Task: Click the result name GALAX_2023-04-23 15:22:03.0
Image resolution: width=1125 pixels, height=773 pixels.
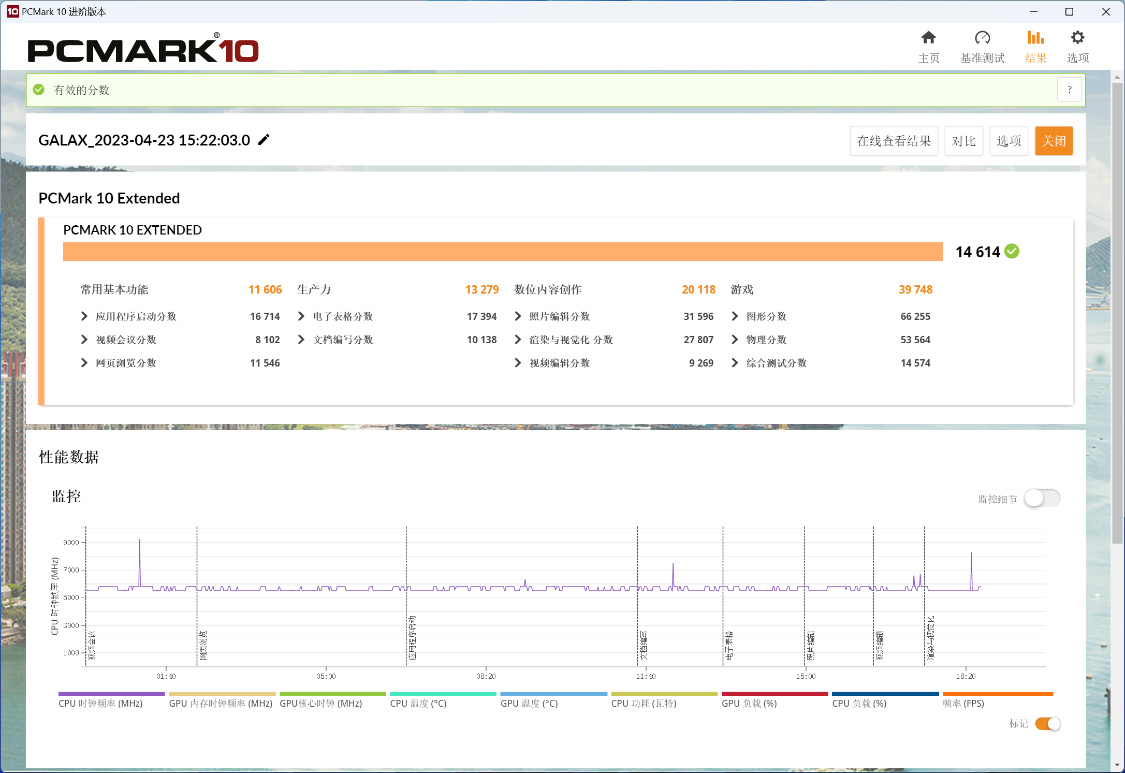Action: pyautogui.click(x=144, y=140)
